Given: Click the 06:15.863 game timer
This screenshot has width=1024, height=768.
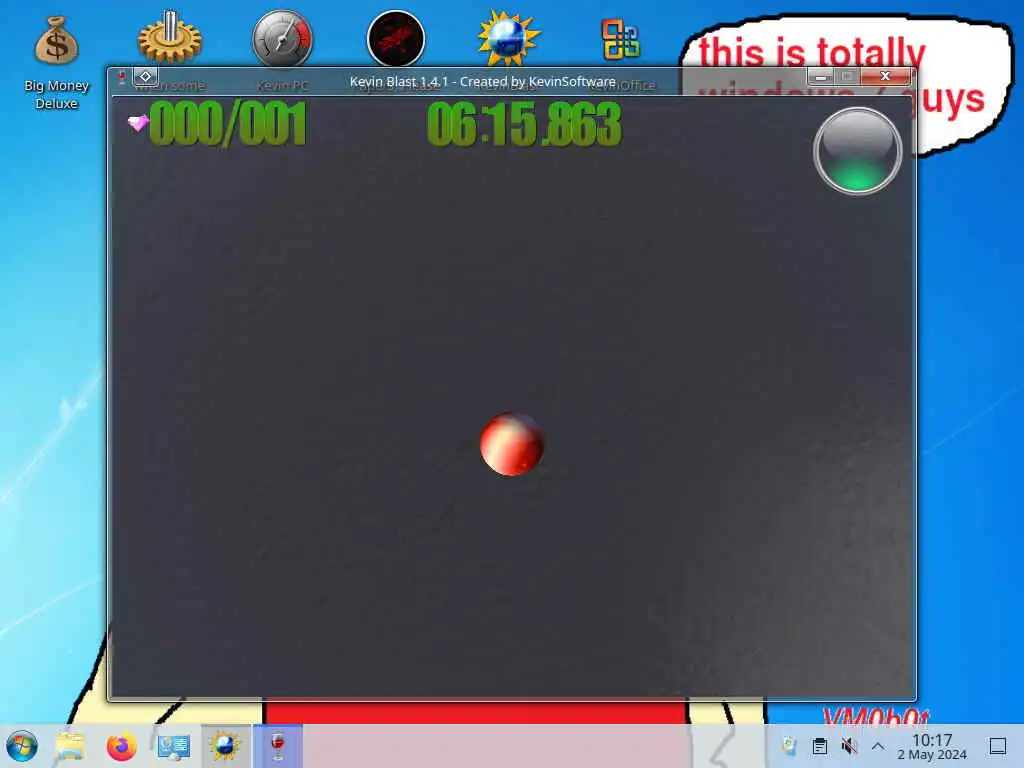Looking at the screenshot, I should 524,124.
